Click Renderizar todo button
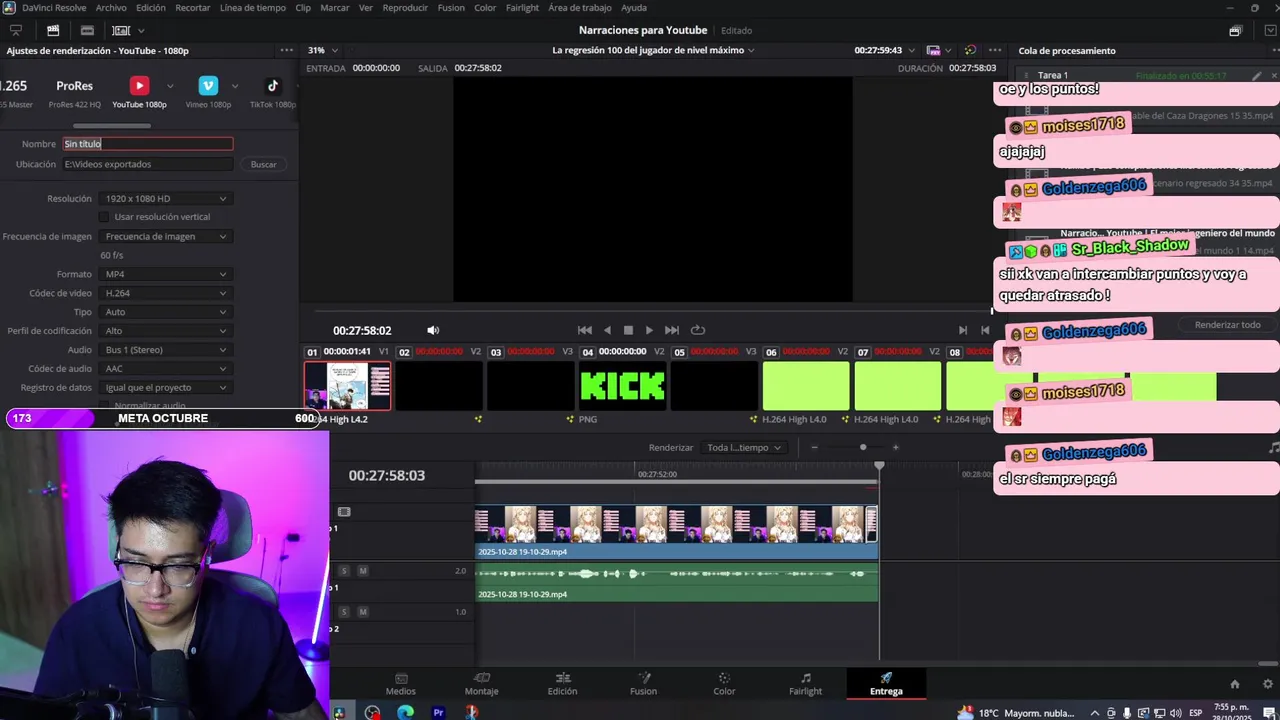This screenshot has height=720, width=1280. pos(1227,325)
